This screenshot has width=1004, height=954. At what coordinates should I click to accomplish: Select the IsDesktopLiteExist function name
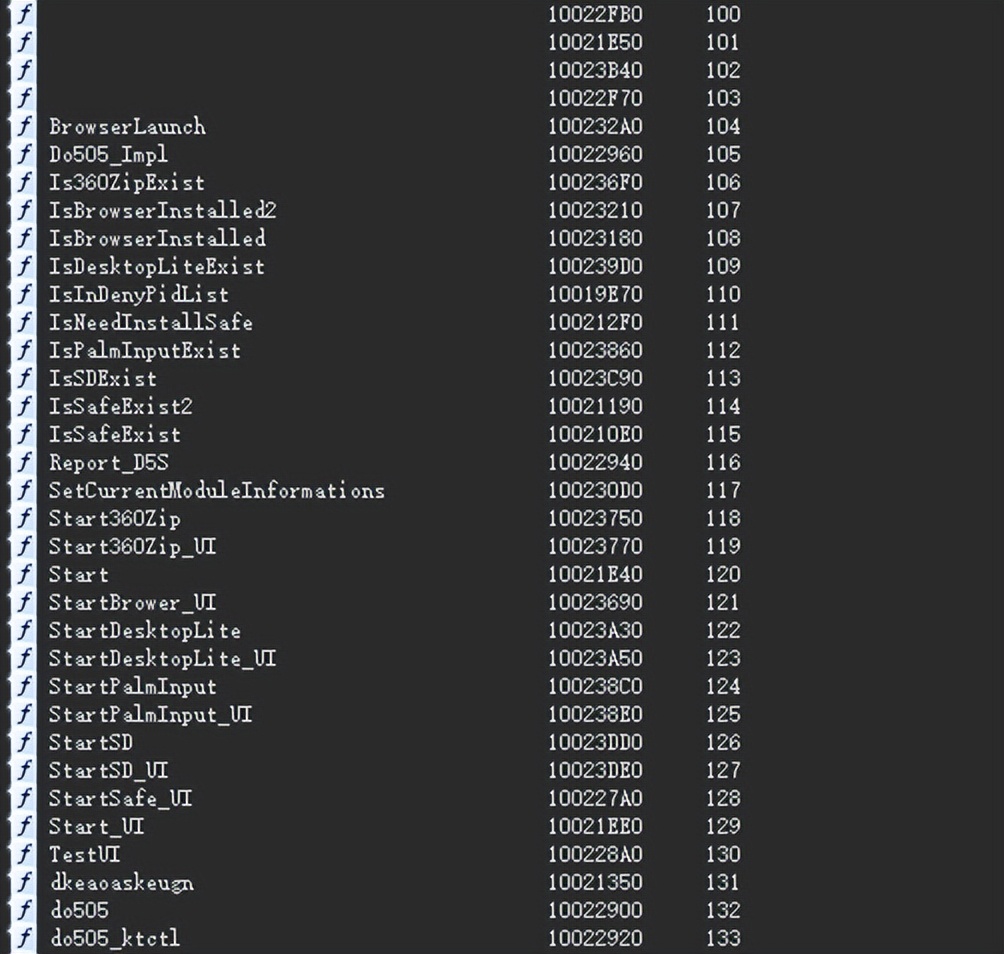coord(157,266)
